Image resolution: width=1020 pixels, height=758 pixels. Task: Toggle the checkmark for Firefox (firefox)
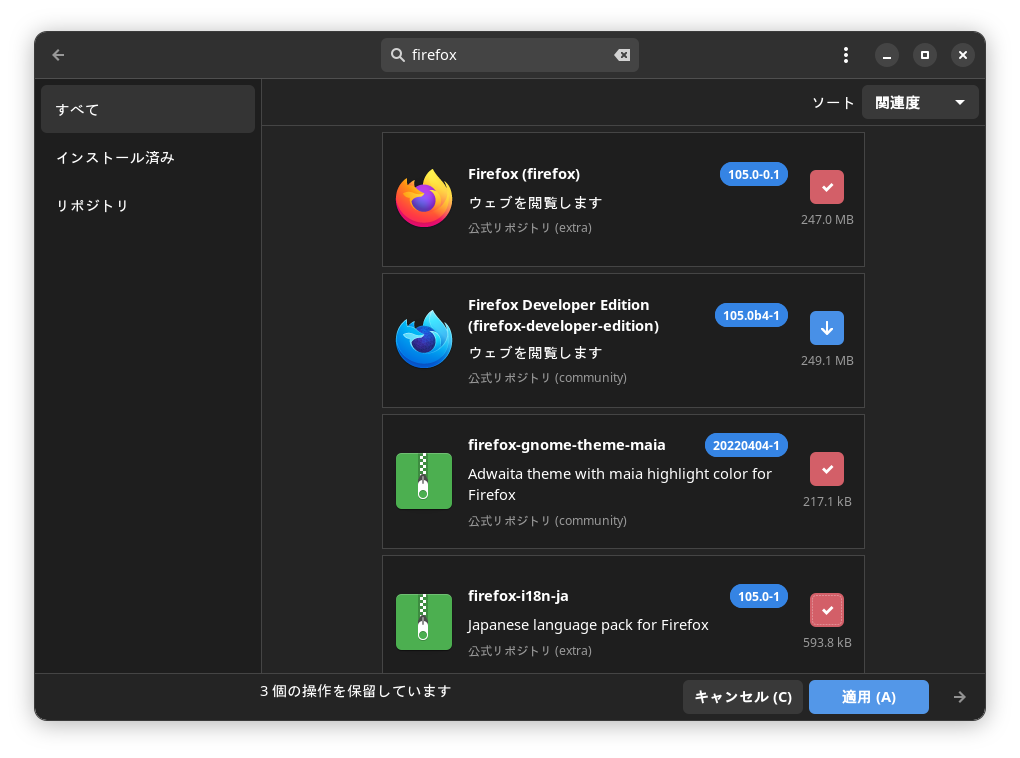click(827, 187)
